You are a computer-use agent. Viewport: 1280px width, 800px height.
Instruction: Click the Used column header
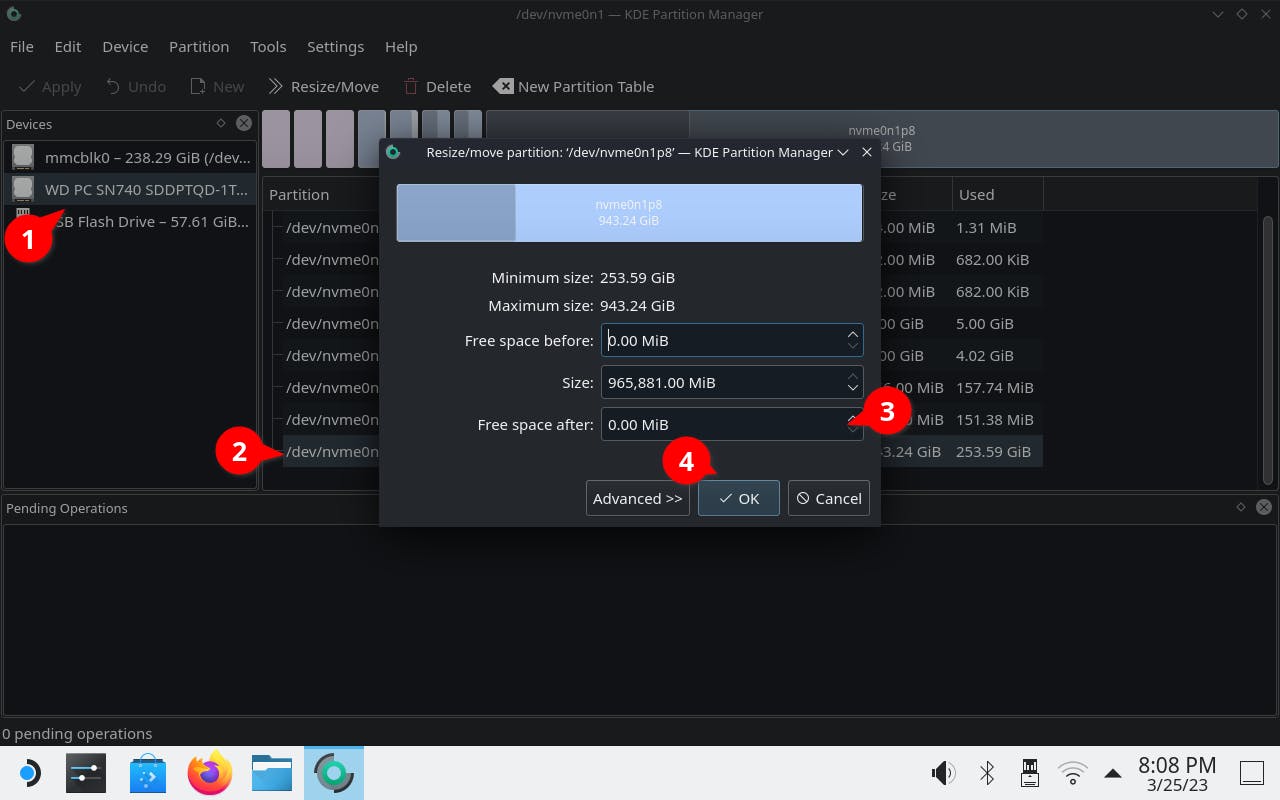[996, 194]
